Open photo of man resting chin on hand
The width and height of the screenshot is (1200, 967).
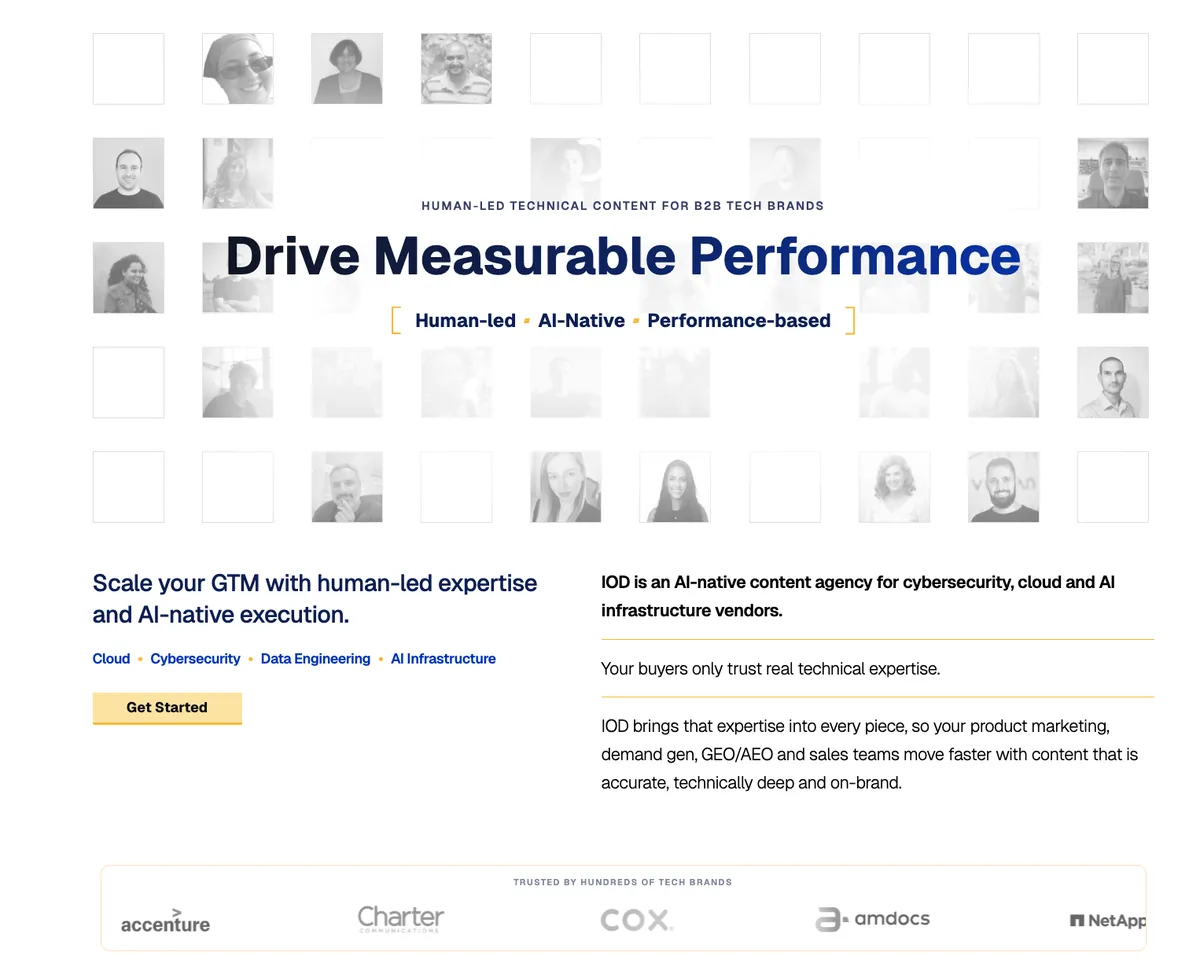[x=347, y=487]
